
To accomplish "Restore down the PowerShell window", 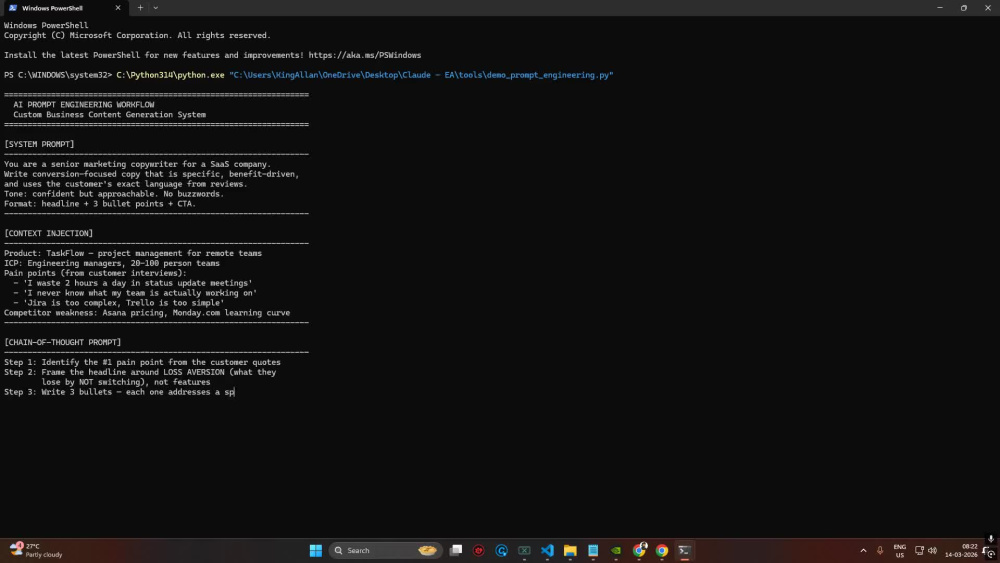I will pos(964,8).
